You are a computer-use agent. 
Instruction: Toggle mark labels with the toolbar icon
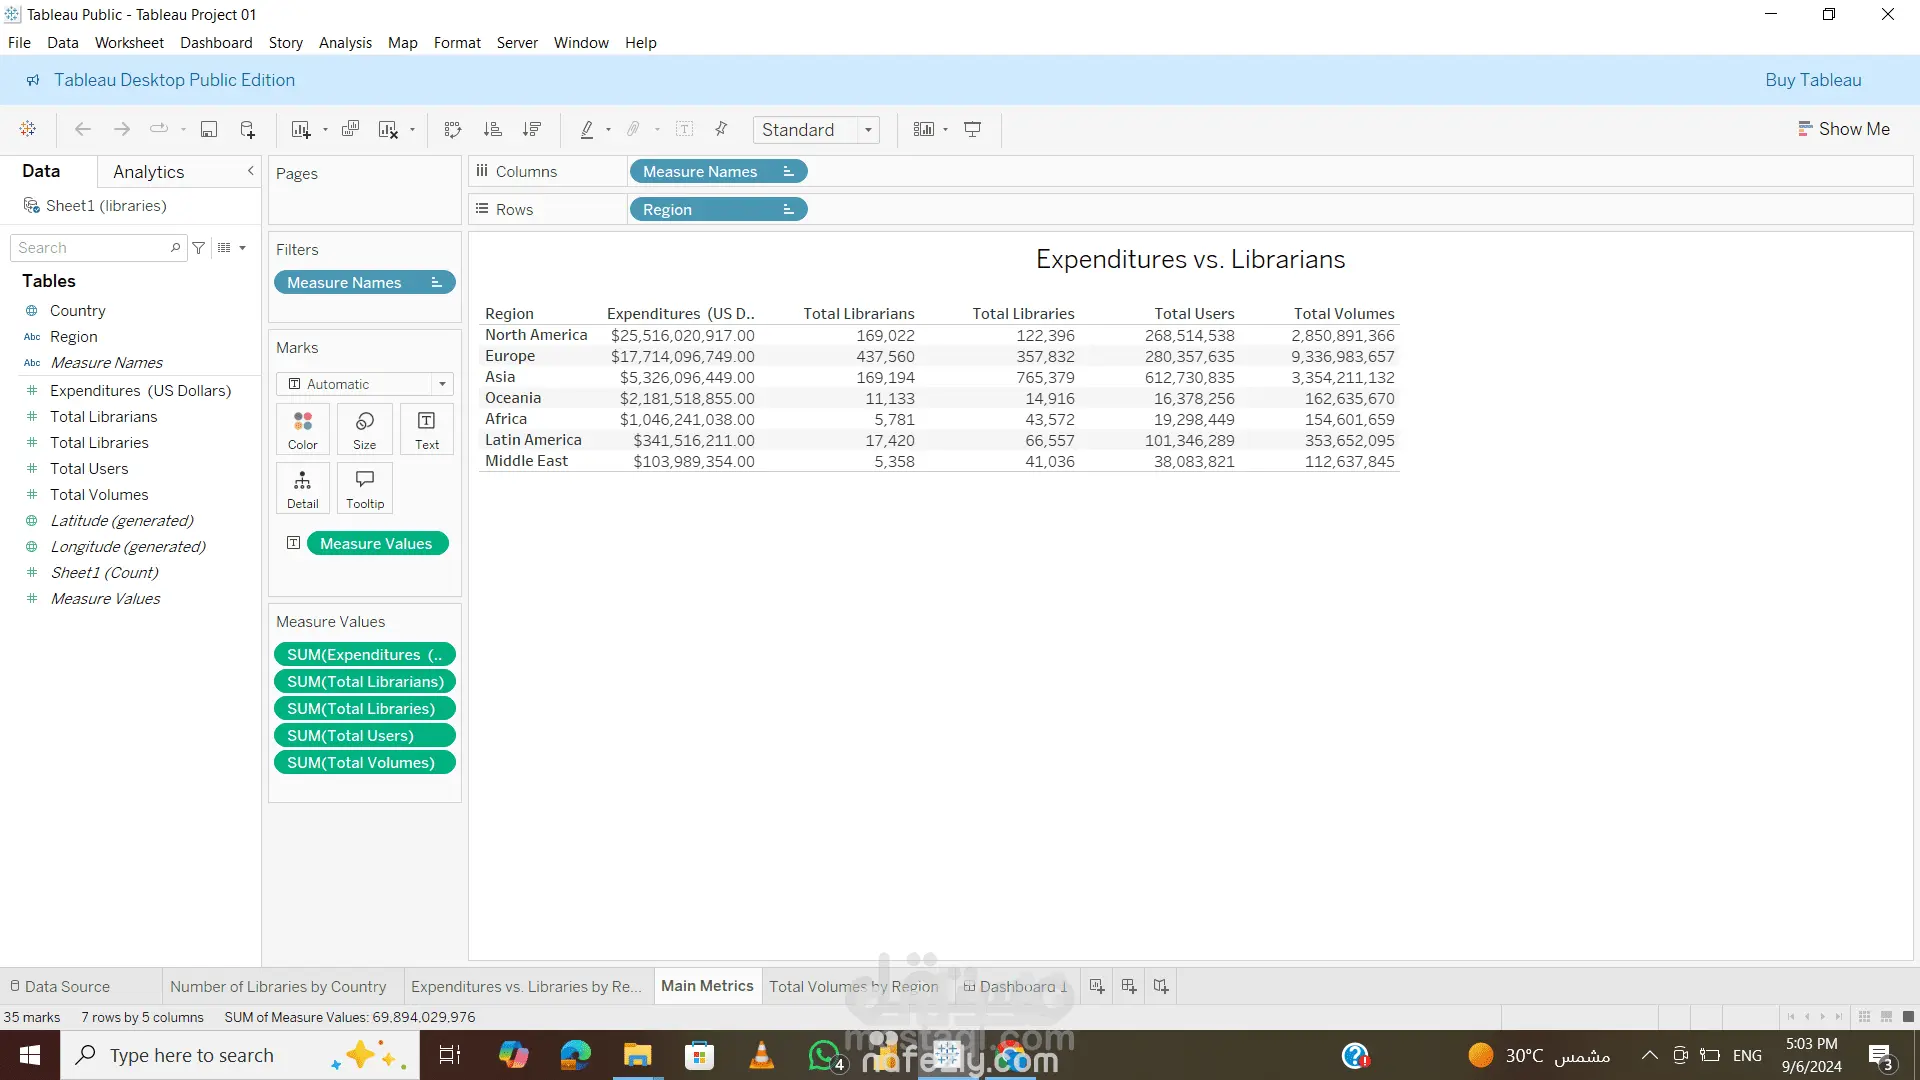(685, 129)
